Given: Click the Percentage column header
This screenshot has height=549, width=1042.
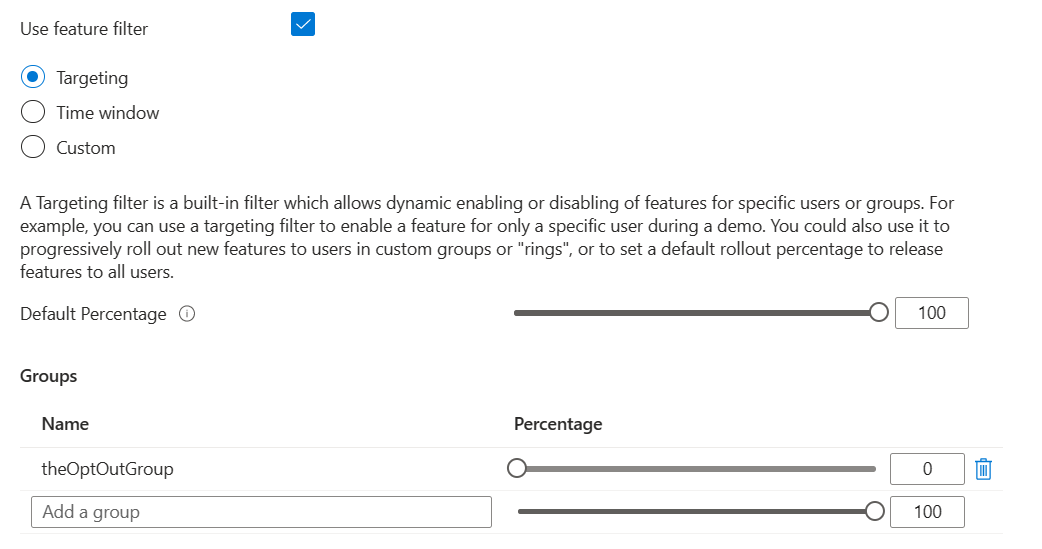Looking at the screenshot, I should click(x=558, y=424).
